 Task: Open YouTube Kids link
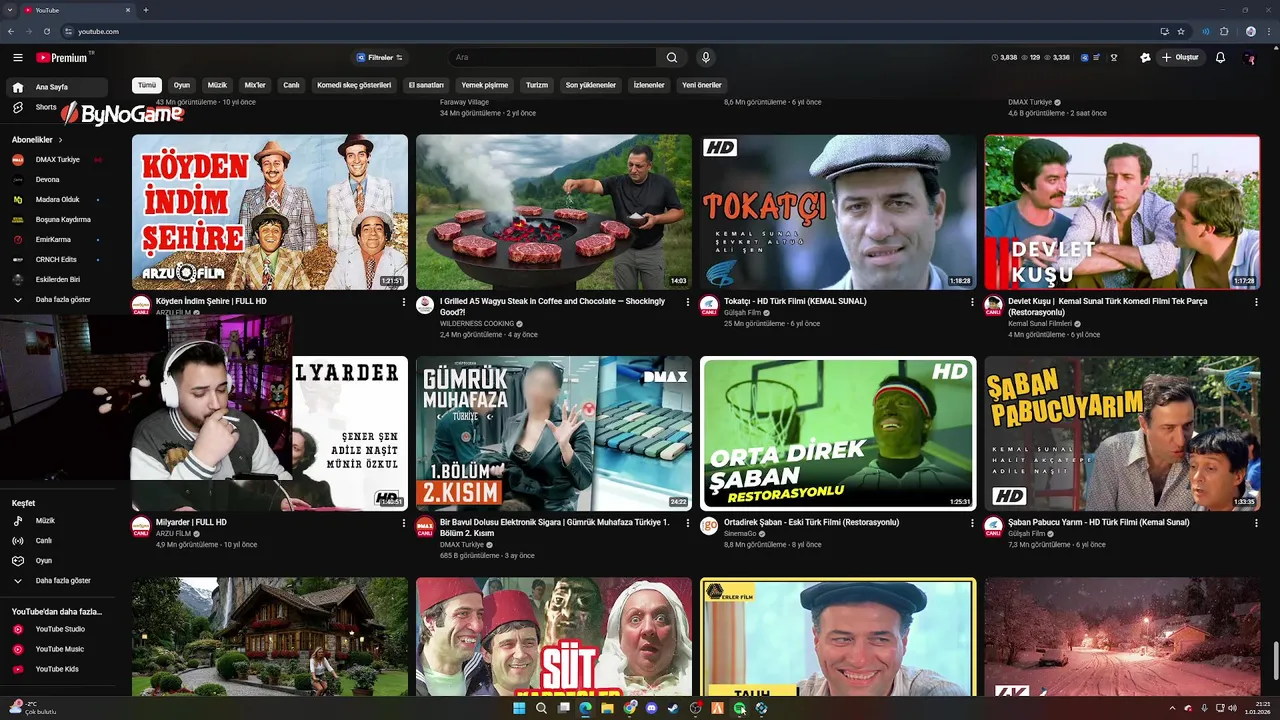pos(57,669)
